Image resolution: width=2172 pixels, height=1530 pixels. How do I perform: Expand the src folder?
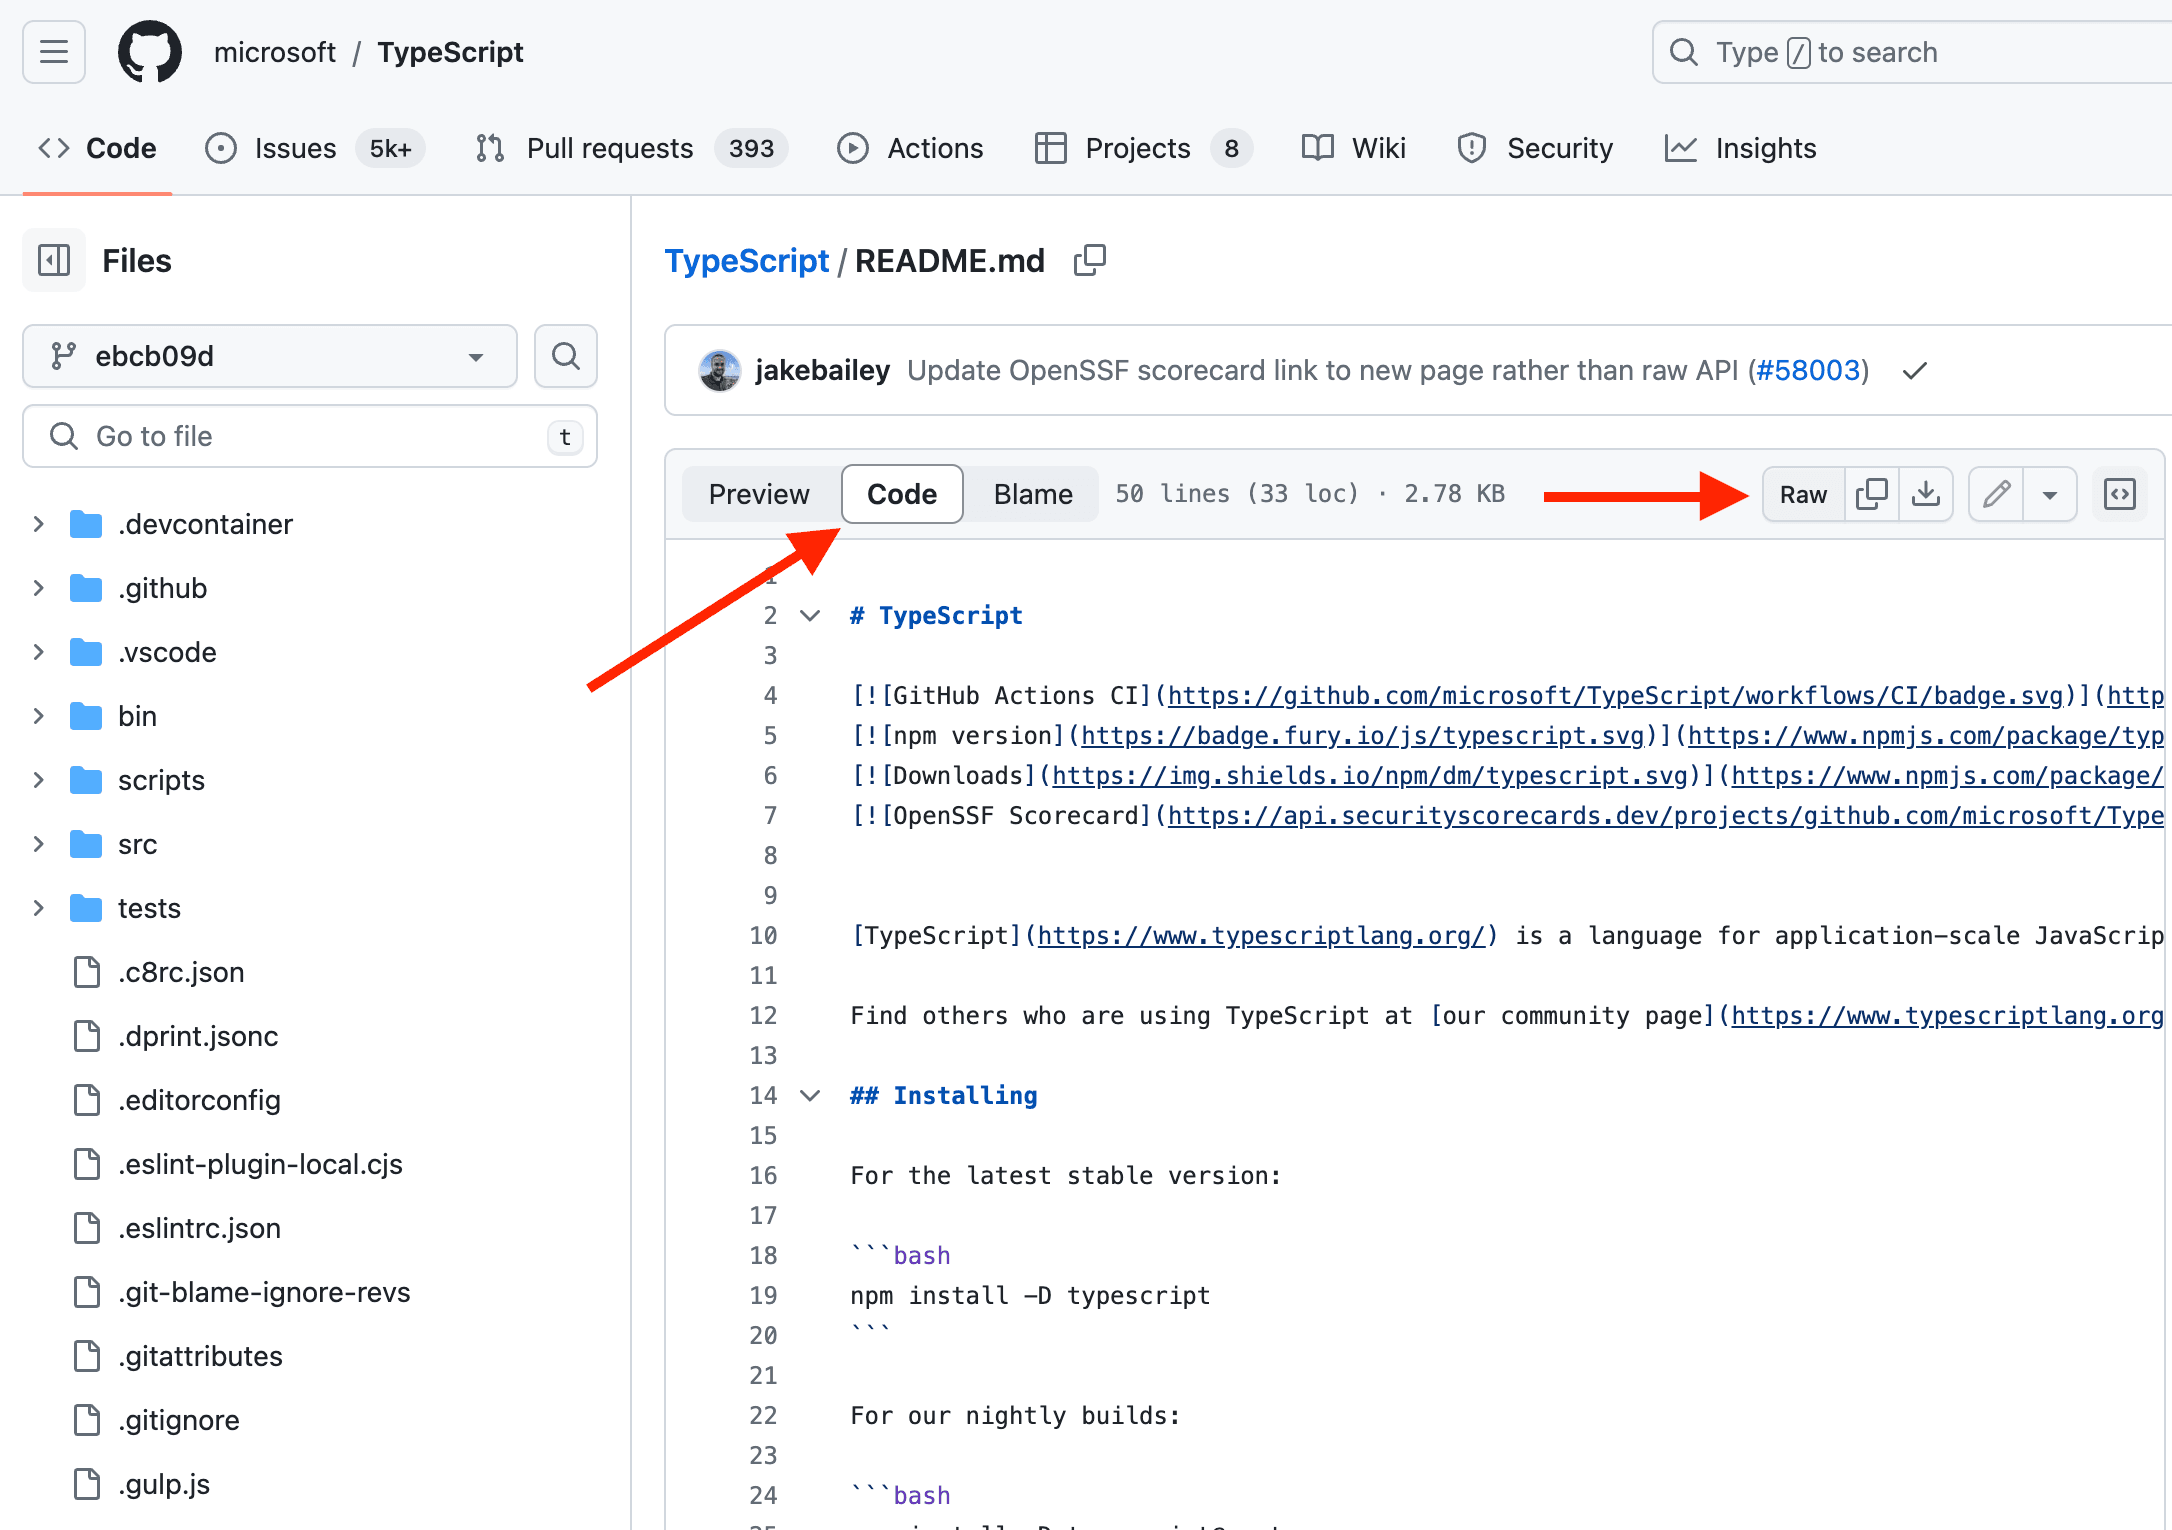pos(38,844)
